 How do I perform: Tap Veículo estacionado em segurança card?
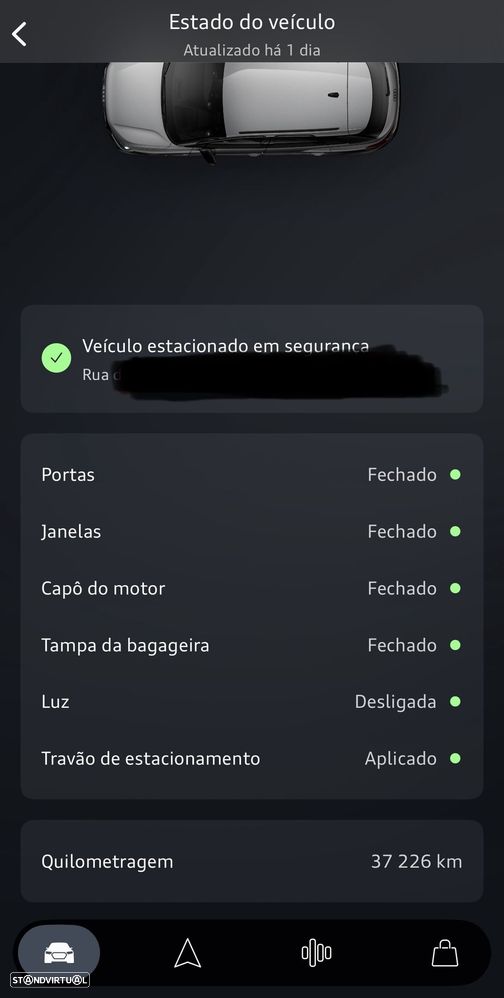[251, 359]
